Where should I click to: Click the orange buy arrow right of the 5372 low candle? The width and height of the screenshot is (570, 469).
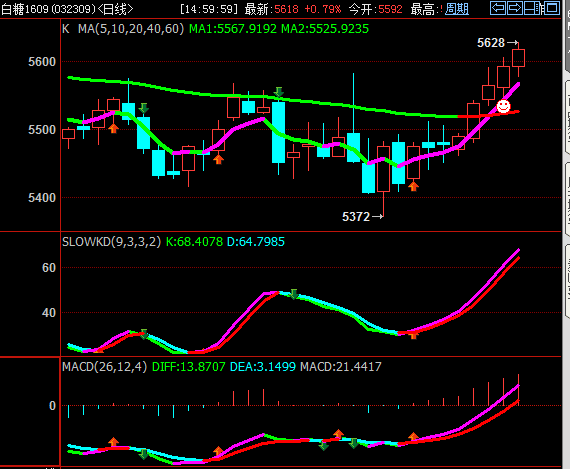click(x=413, y=187)
